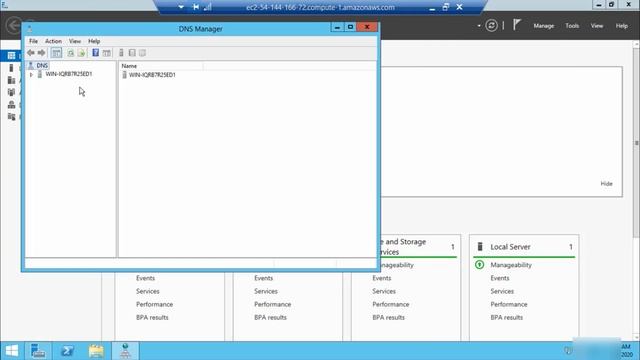This screenshot has height=360, width=640.
Task: Open the Help menu in DNS Manager
Action: click(x=94, y=41)
